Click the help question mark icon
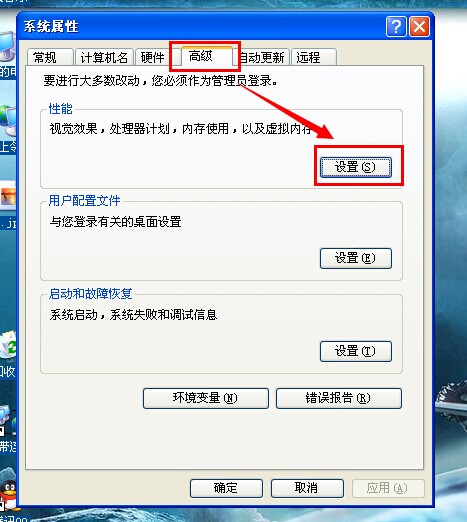Viewport: 467px width, 522px height. [396, 26]
